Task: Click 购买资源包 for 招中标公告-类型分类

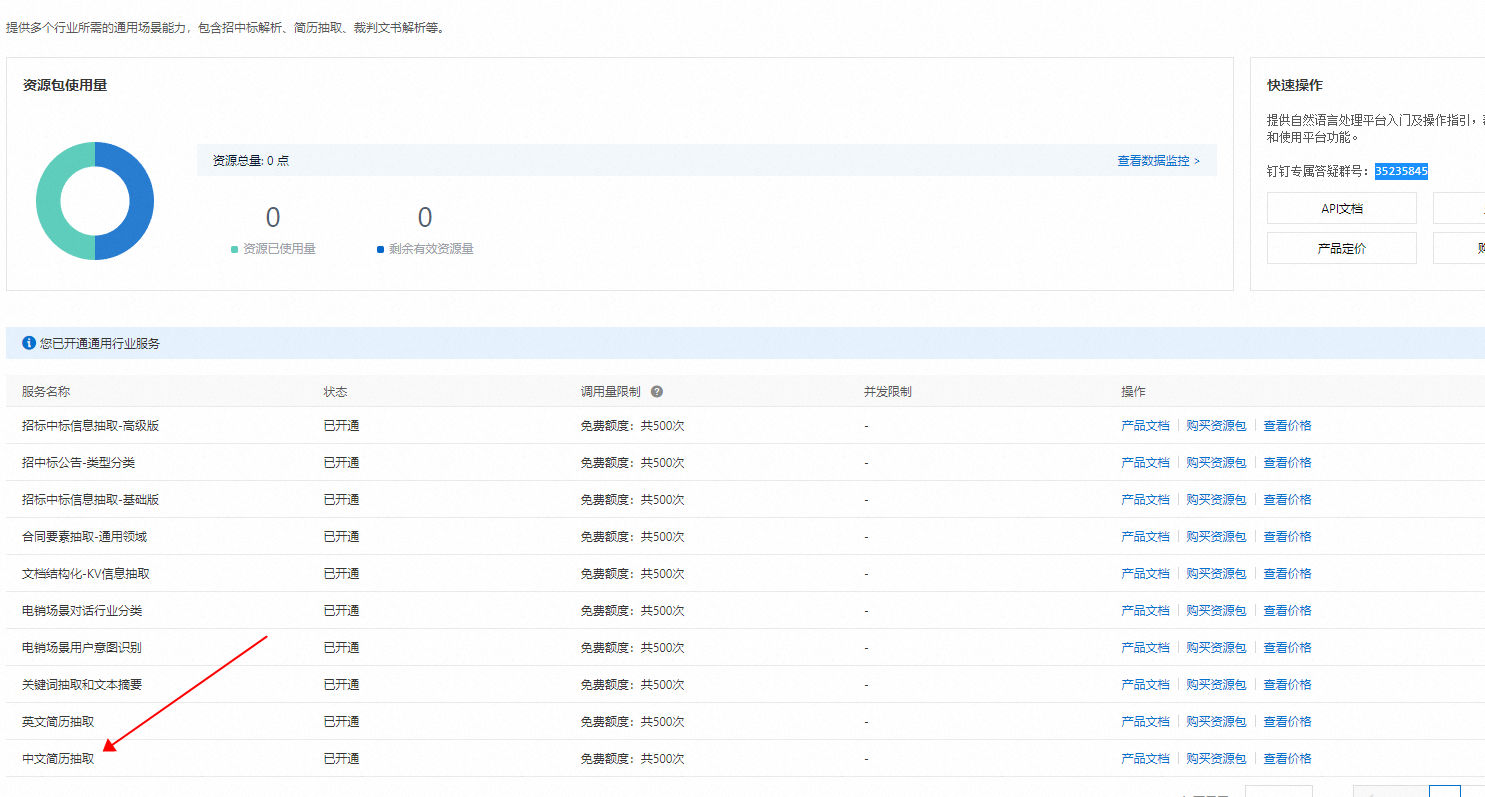Action: click(1216, 462)
